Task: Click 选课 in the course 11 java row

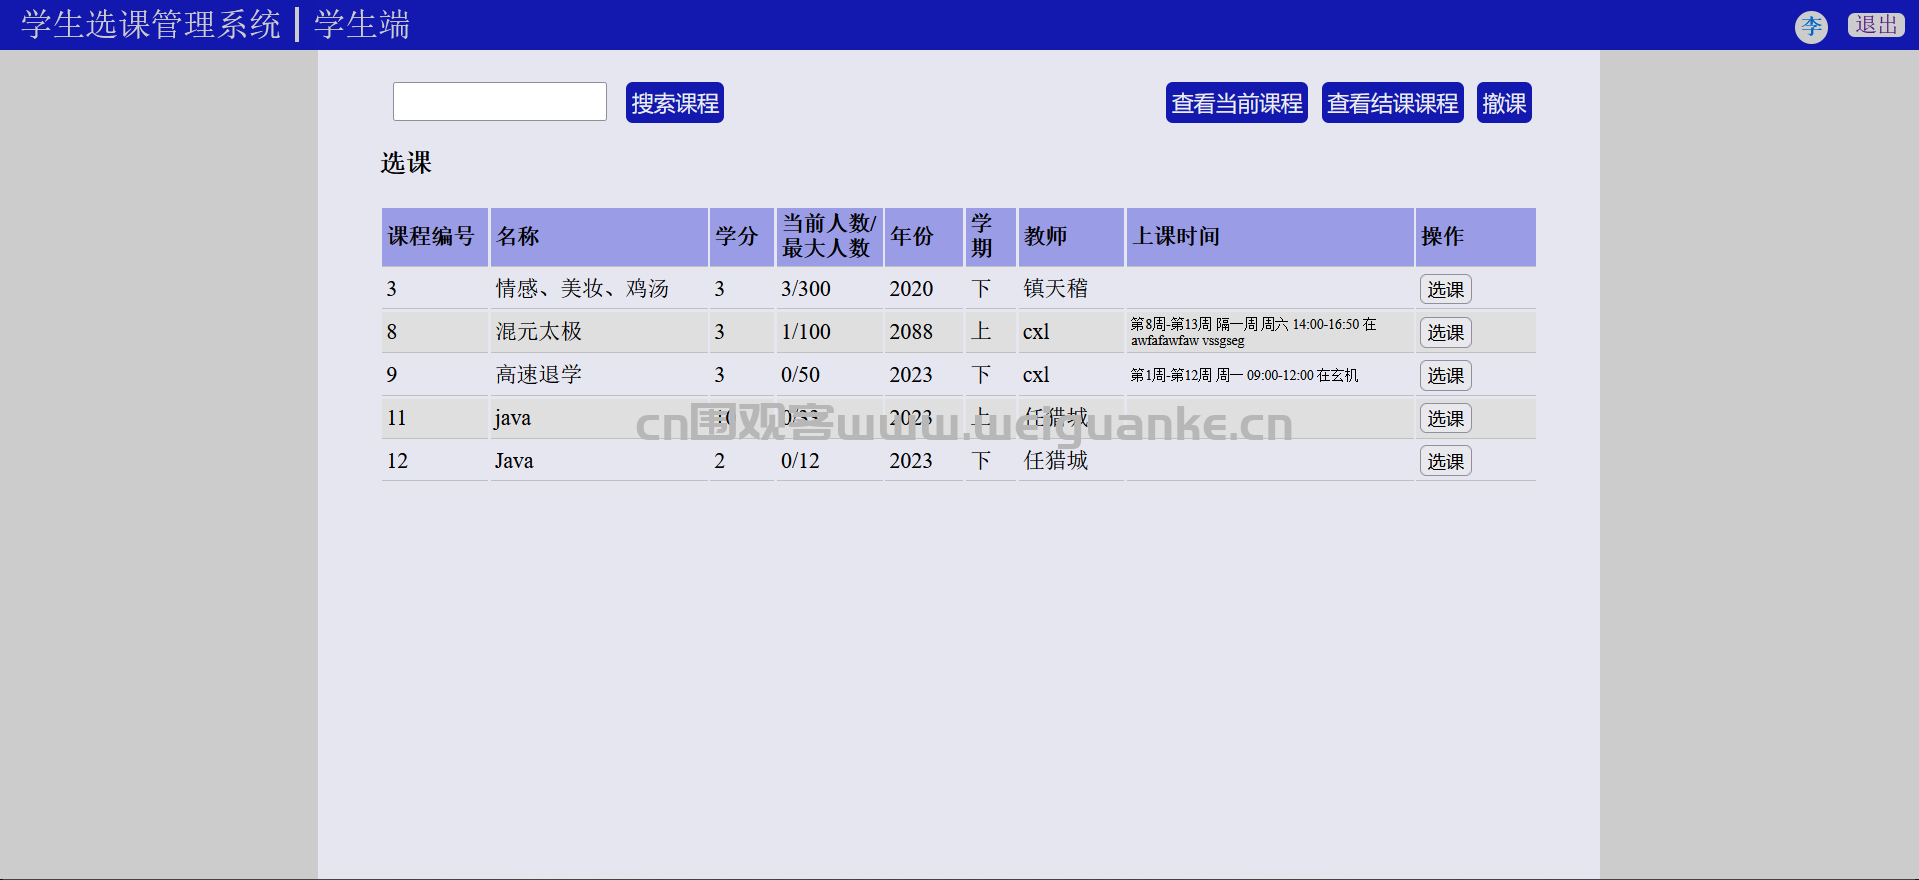Action: [x=1446, y=418]
